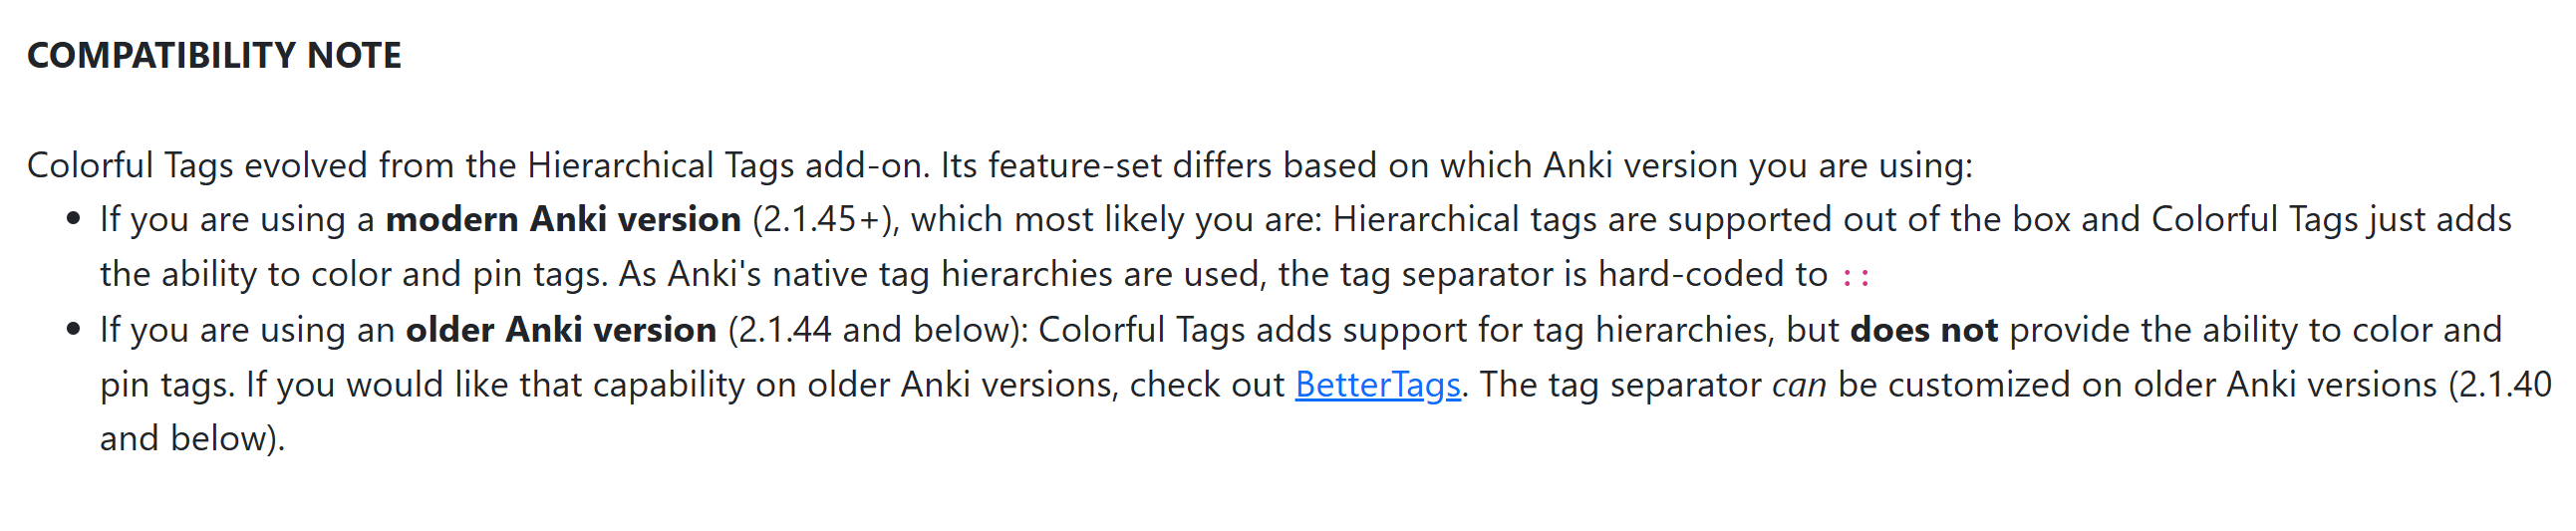
Task: Click the second bullet point marker
Action: tap(73, 330)
